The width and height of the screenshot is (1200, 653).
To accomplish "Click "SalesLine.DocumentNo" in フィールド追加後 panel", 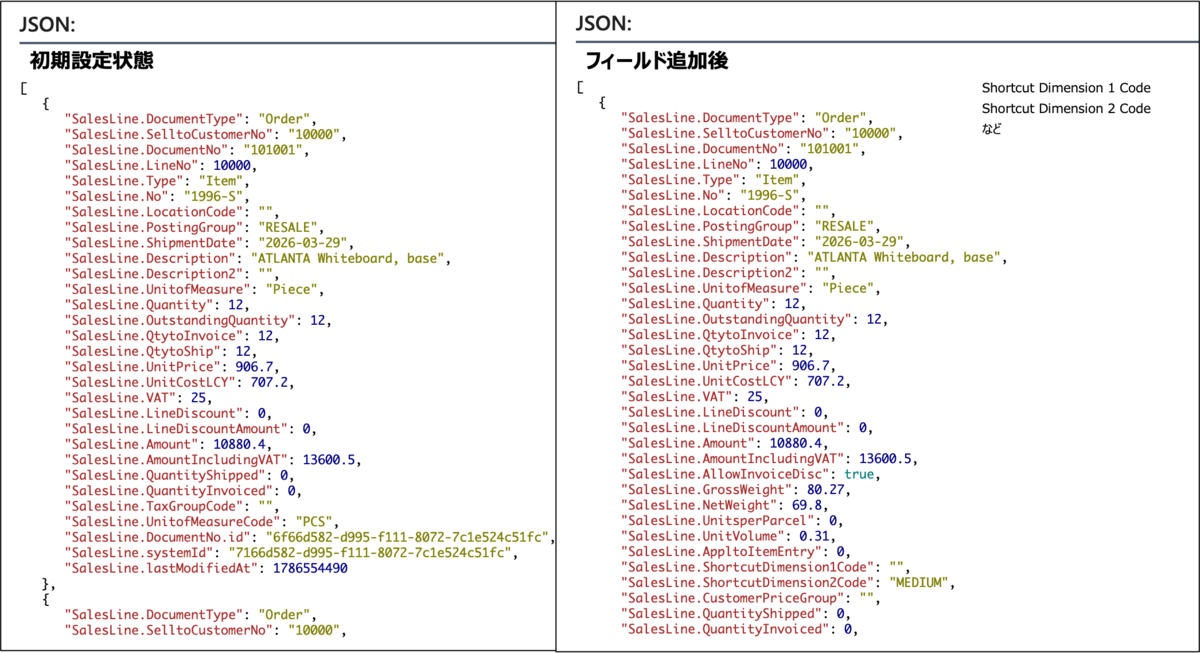I will (703, 149).
